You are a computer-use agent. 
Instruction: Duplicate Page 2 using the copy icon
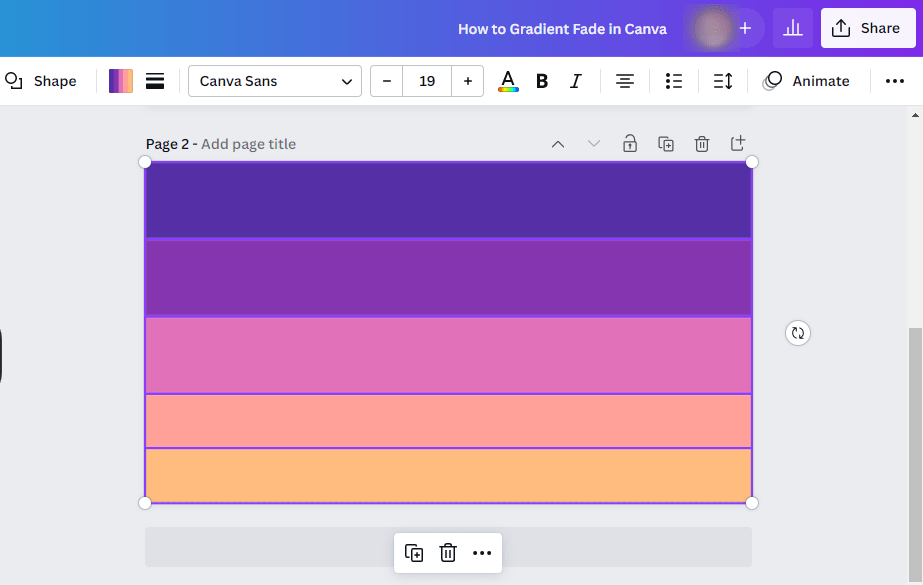coord(666,144)
